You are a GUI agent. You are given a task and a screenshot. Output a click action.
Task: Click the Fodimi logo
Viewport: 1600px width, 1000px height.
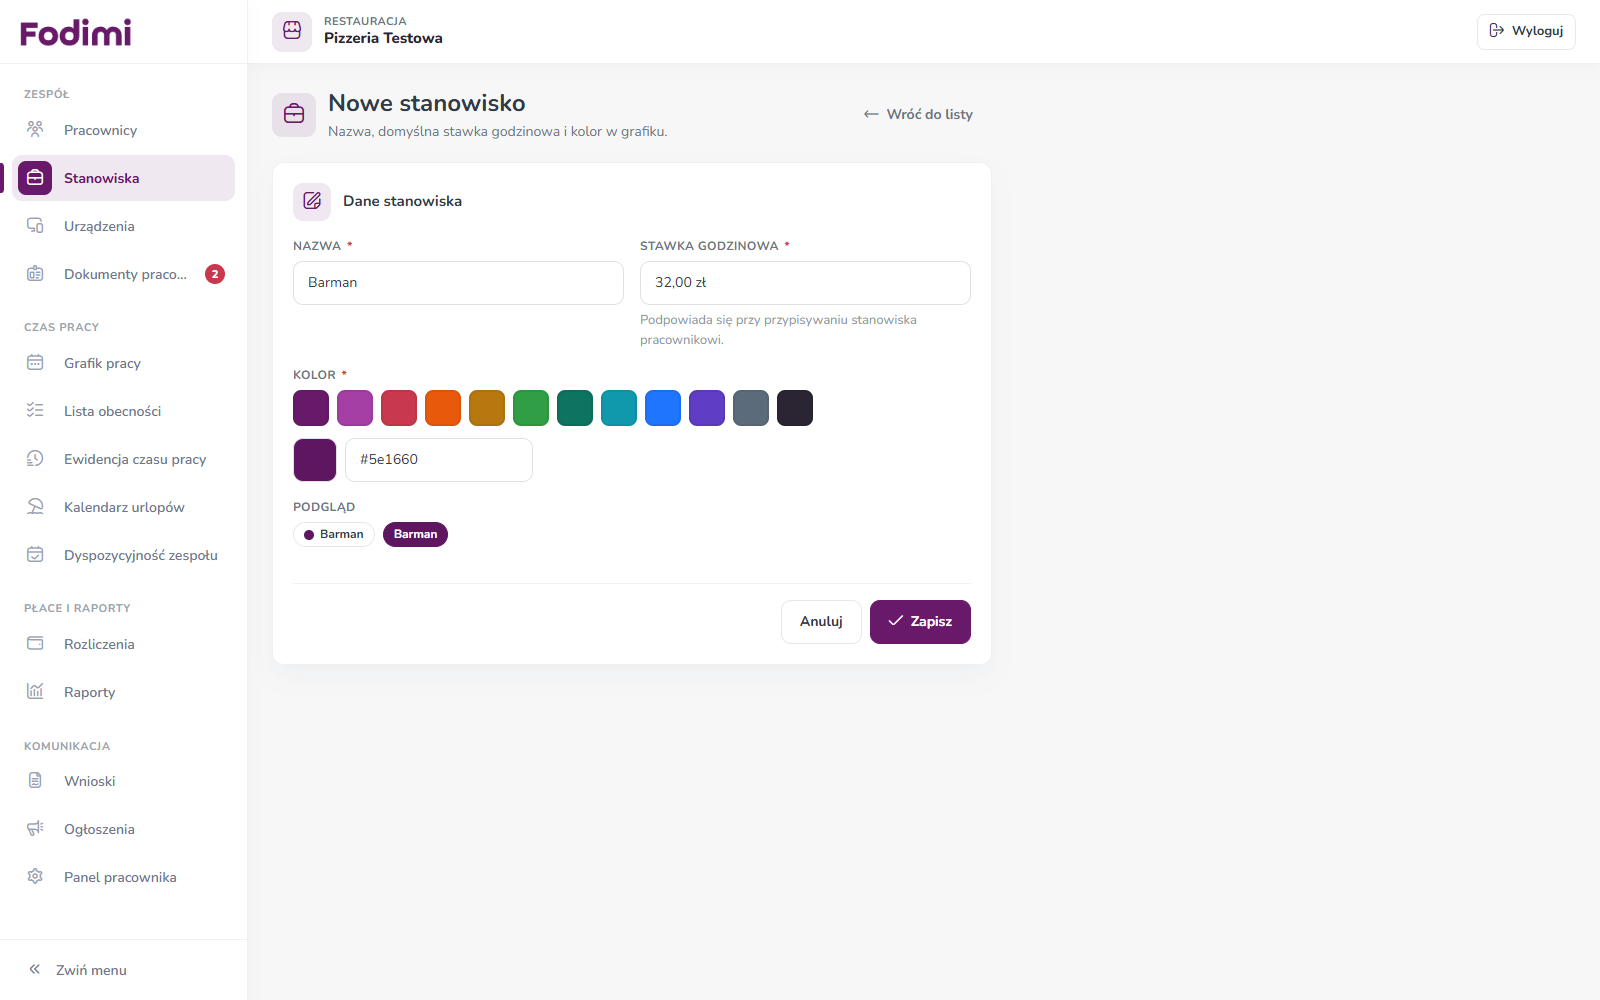coord(76,33)
